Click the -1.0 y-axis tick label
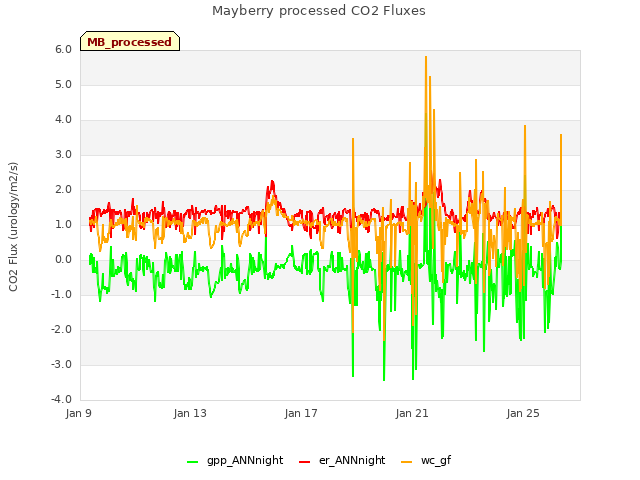 (61, 295)
